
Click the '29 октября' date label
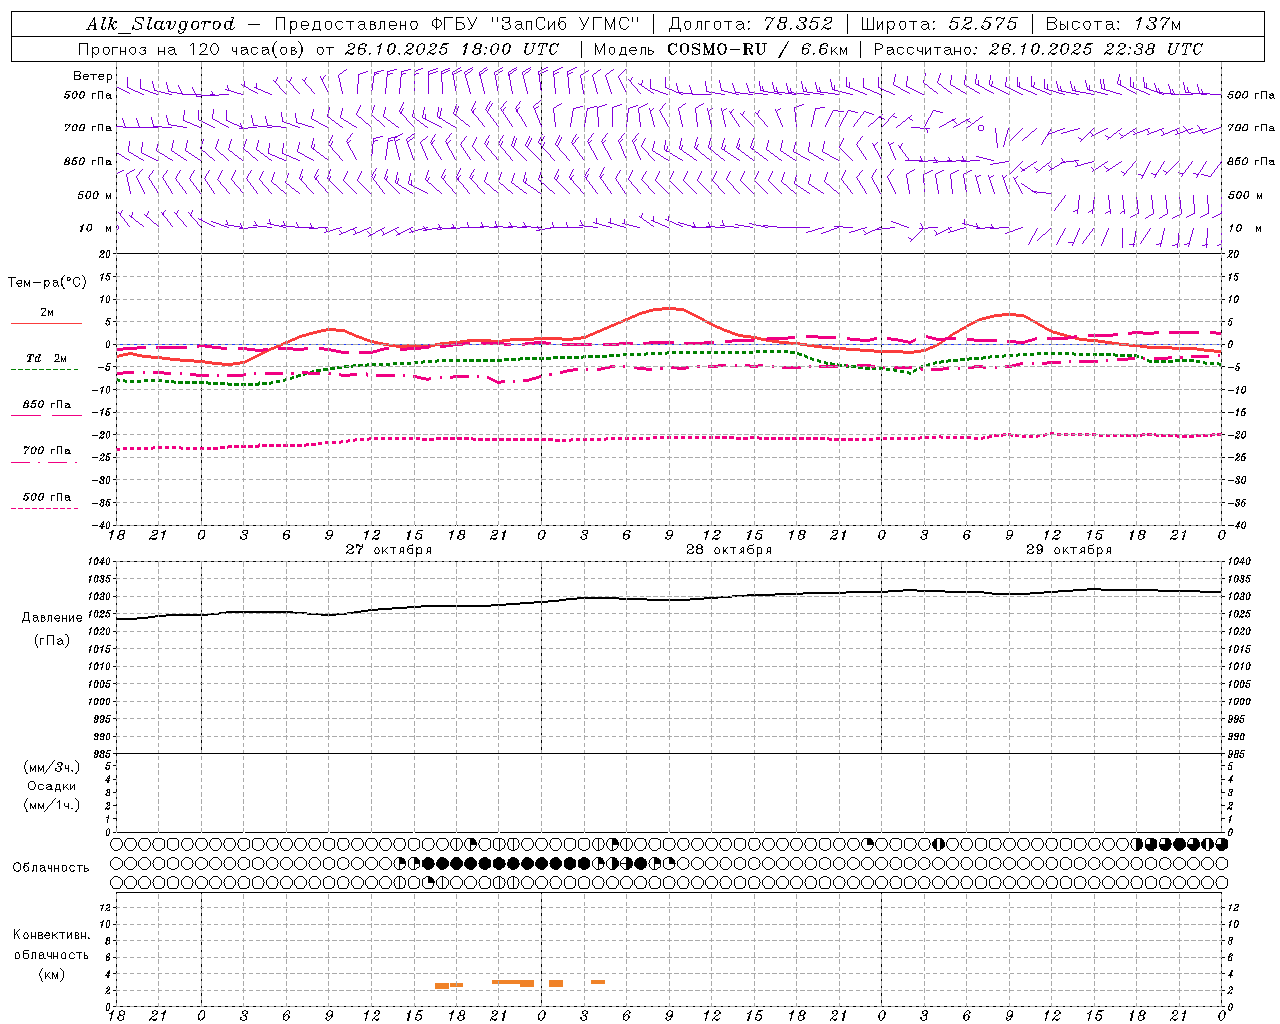pos(1069,549)
